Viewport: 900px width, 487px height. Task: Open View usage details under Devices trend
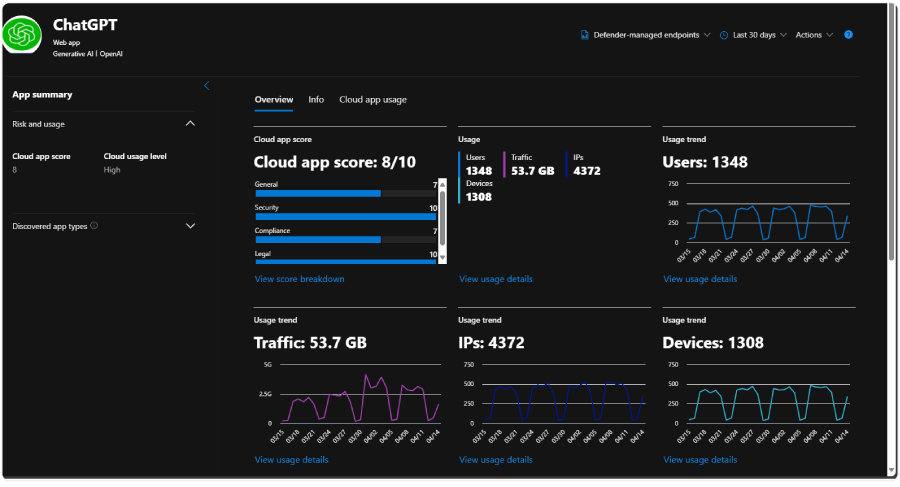click(x=700, y=459)
